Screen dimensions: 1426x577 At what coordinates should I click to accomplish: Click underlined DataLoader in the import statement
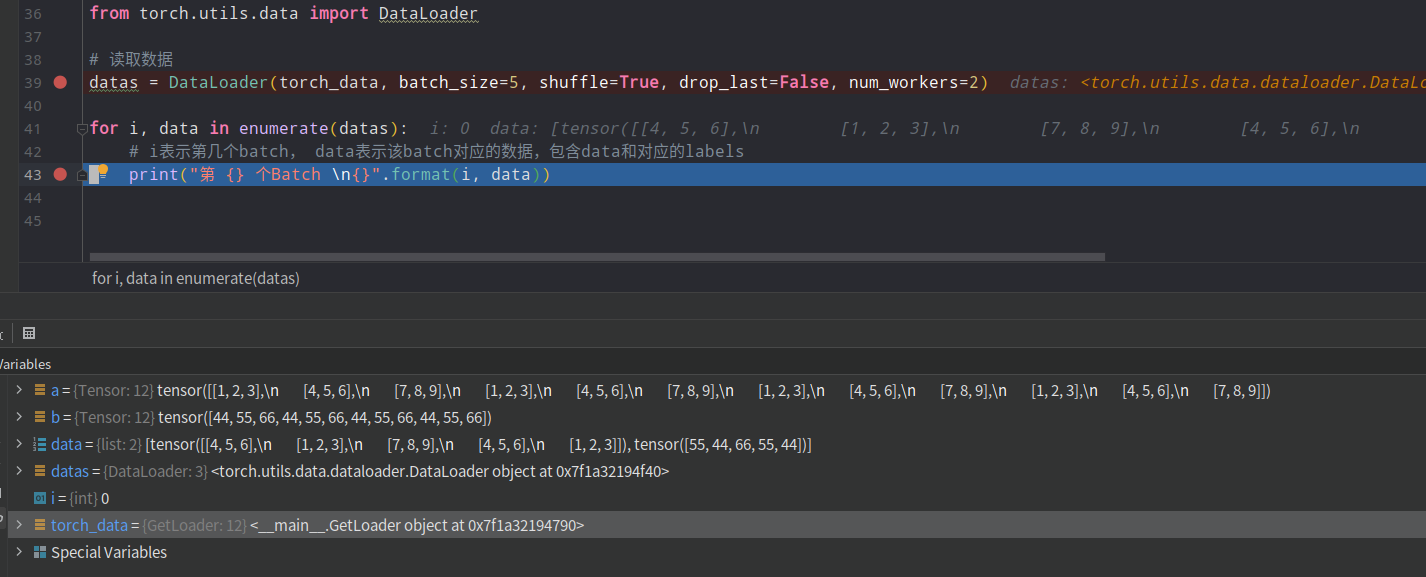coord(428,13)
